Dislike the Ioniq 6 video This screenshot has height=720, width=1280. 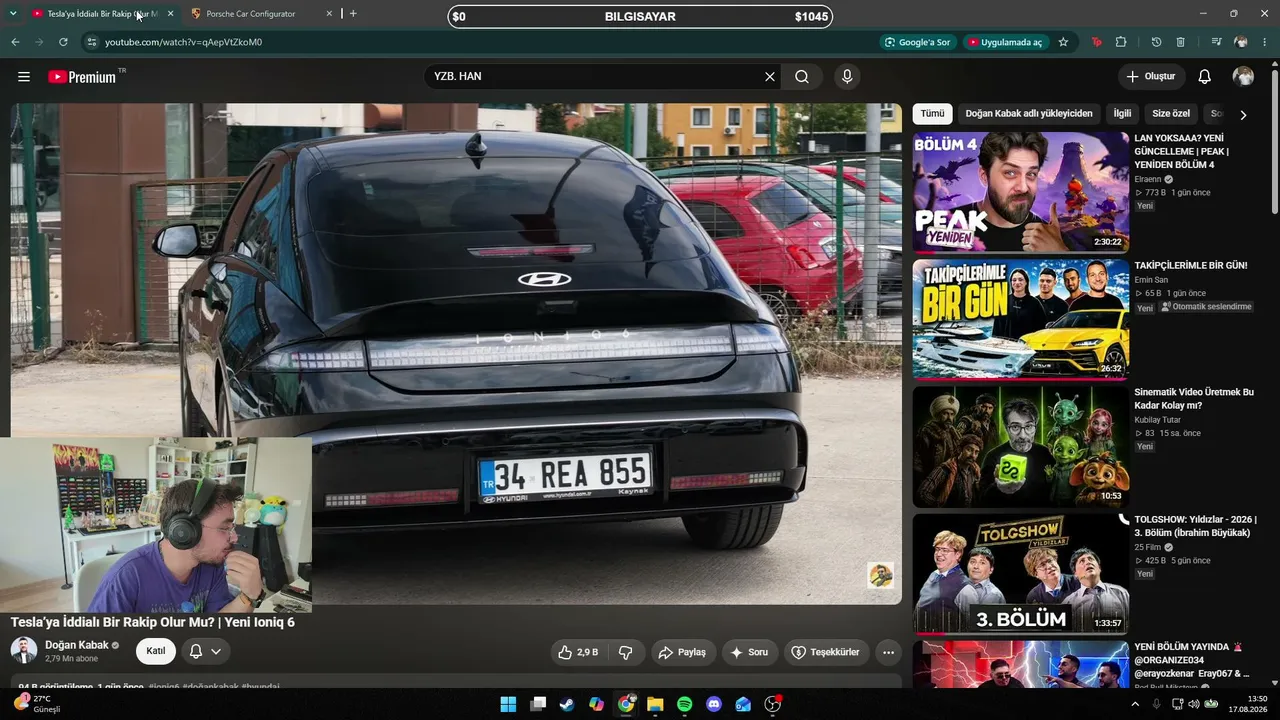[x=626, y=652]
